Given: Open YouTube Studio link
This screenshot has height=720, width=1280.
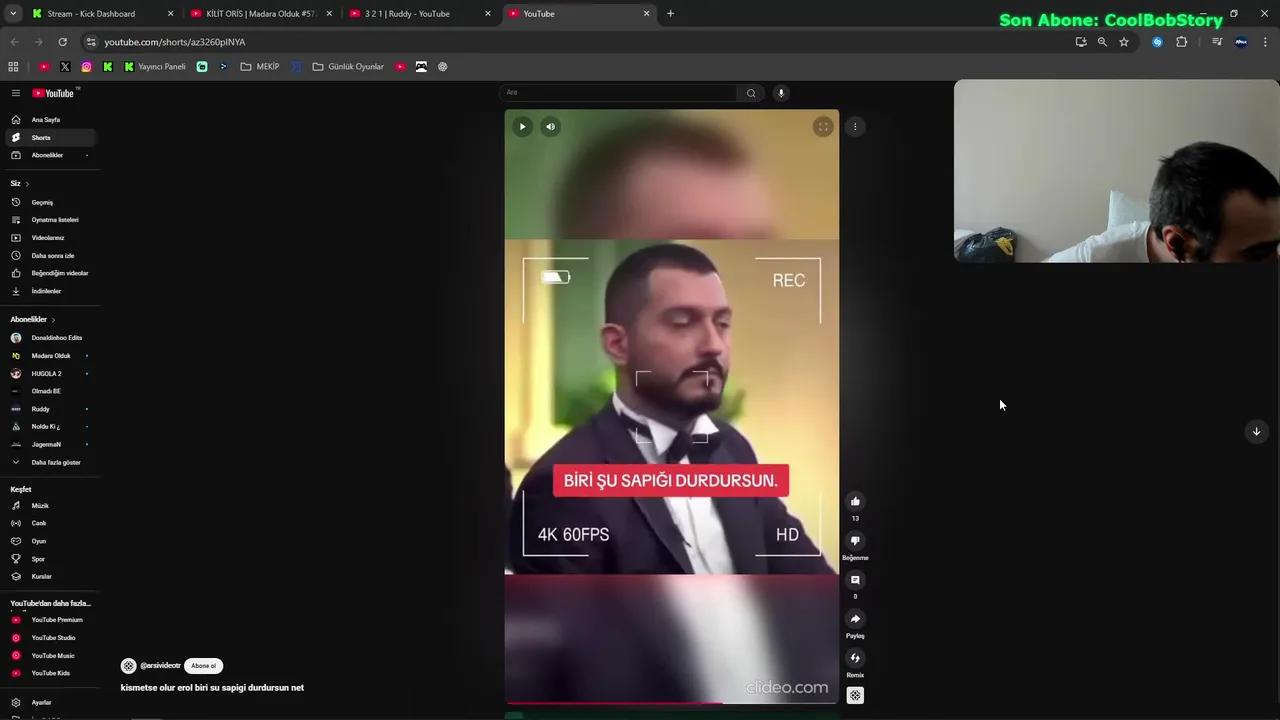Looking at the screenshot, I should 50,638.
